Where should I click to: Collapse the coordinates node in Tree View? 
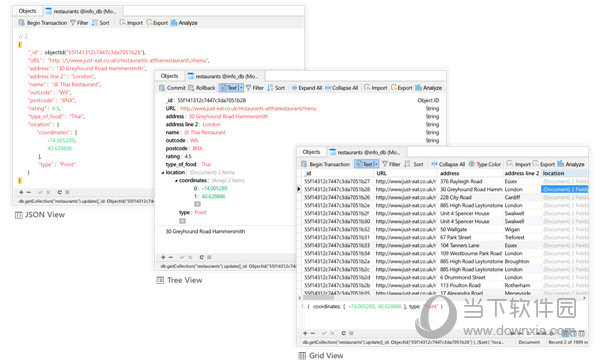point(176,181)
